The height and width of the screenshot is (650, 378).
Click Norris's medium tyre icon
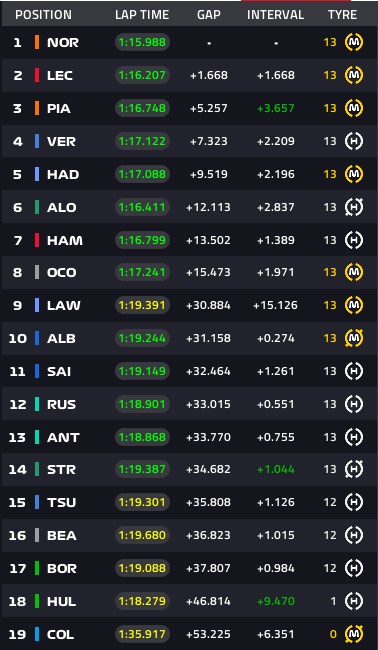tap(354, 42)
